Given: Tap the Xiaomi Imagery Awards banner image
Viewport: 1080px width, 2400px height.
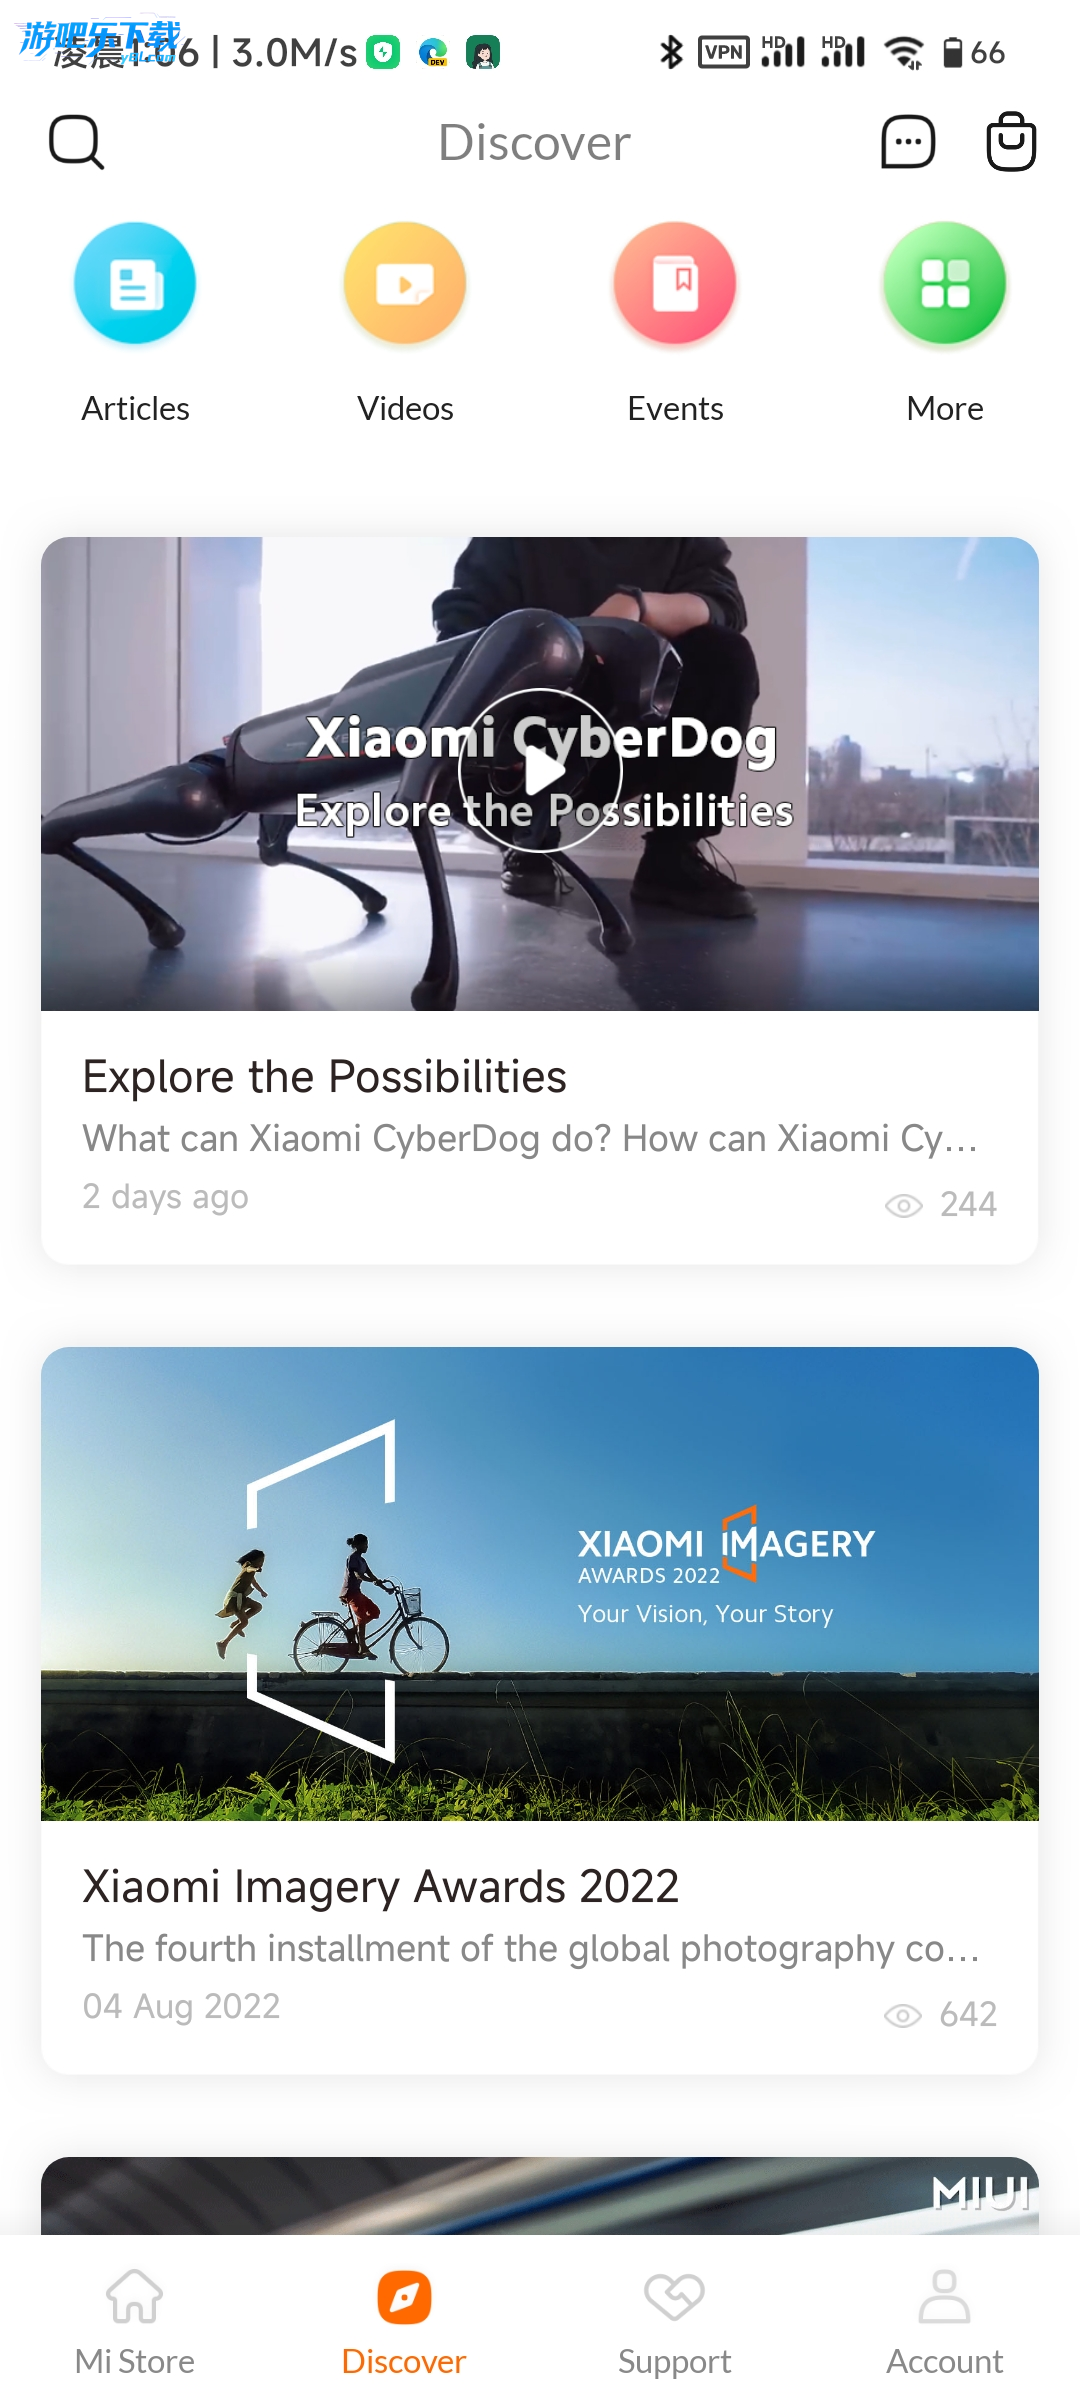Looking at the screenshot, I should click(540, 1584).
